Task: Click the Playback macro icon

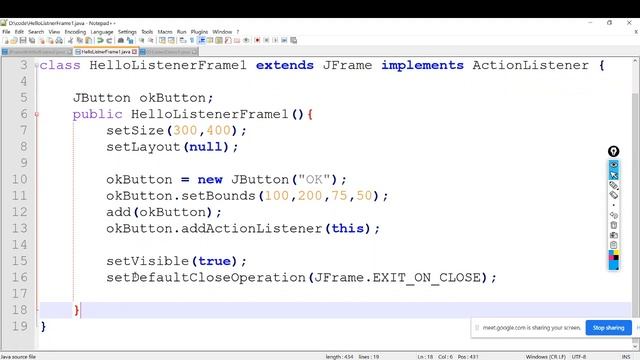Action: tap(275, 40)
